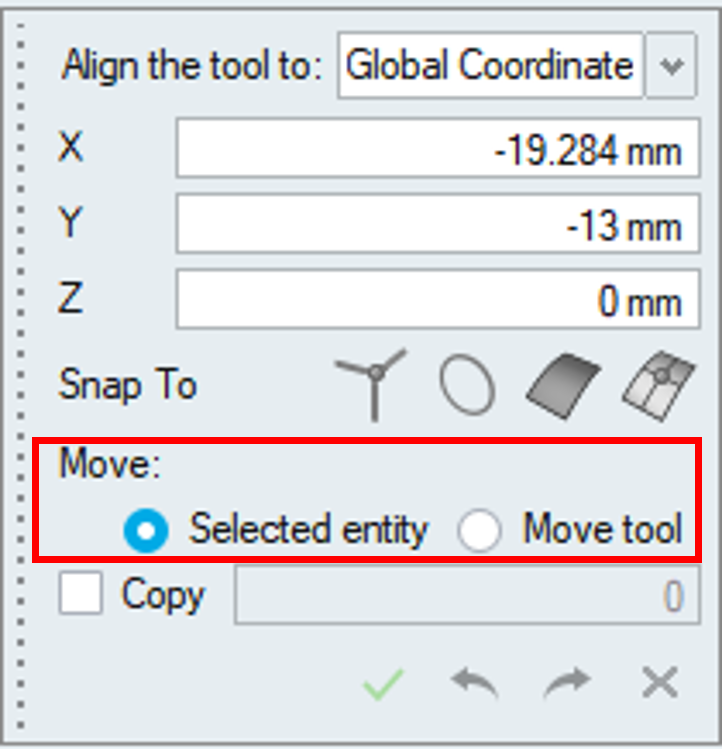Choose the Move tool radio option
The height and width of the screenshot is (749, 722).
479,531
